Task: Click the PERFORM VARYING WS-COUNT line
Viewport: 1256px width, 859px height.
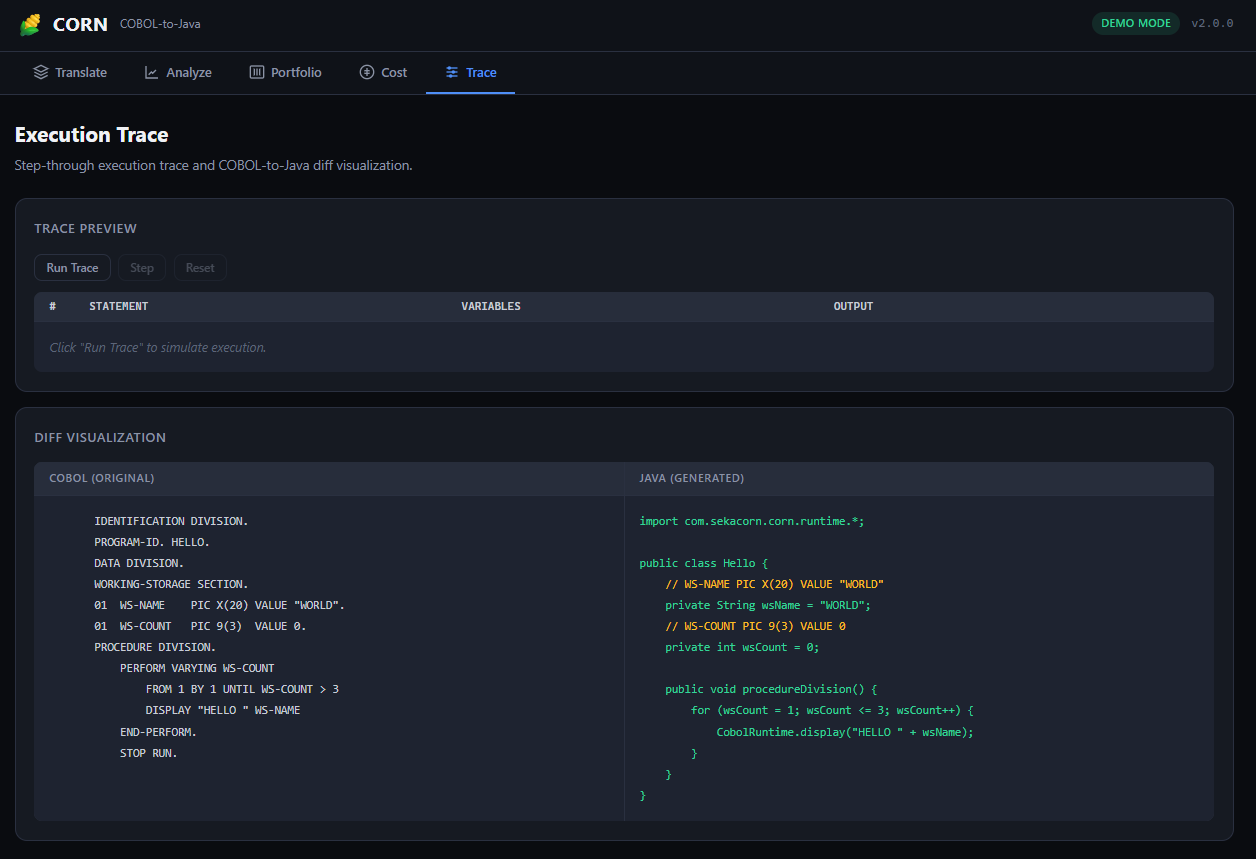Action: [x=197, y=668]
